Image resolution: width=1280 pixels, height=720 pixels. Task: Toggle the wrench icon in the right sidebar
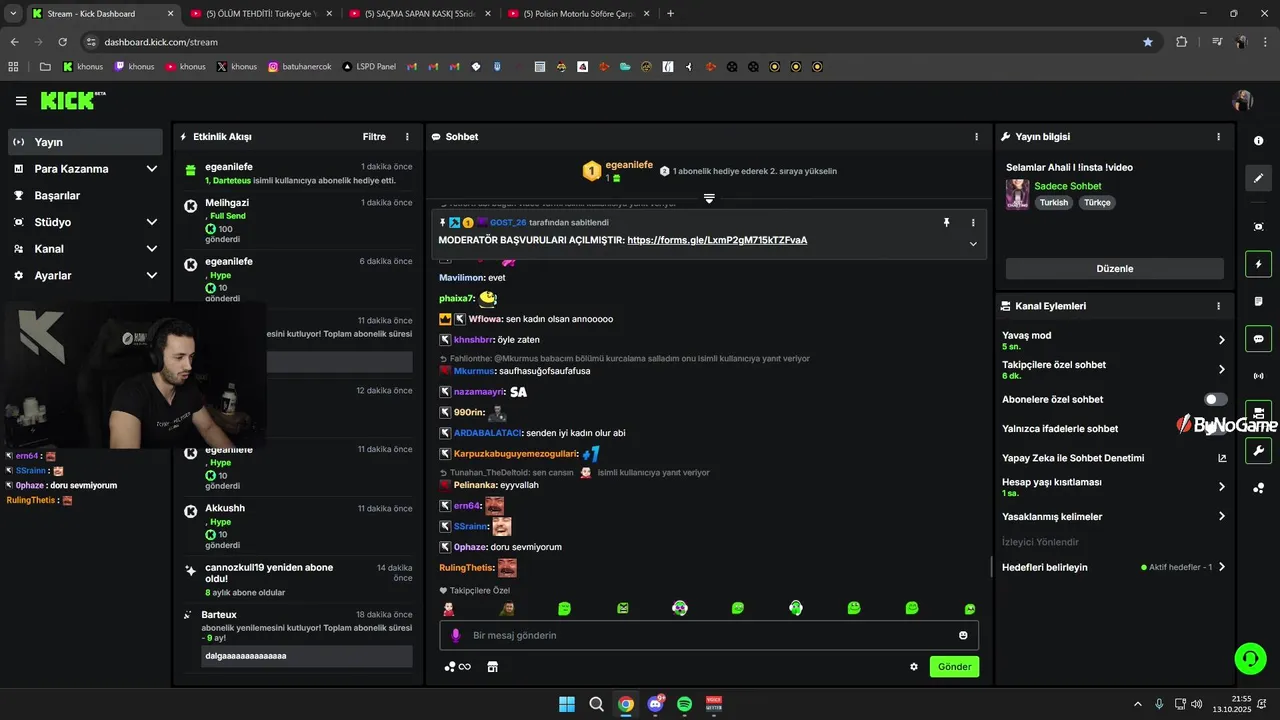pyautogui.click(x=1258, y=450)
